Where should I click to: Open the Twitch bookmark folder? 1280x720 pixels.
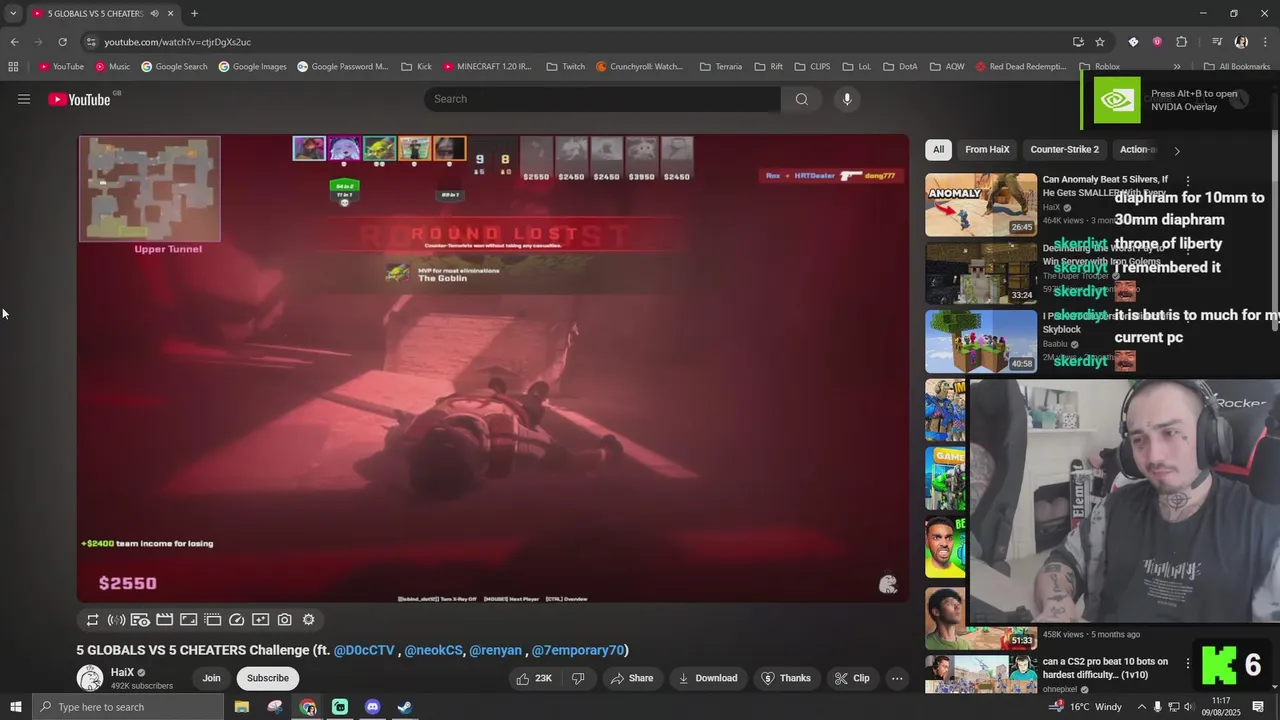click(566, 67)
